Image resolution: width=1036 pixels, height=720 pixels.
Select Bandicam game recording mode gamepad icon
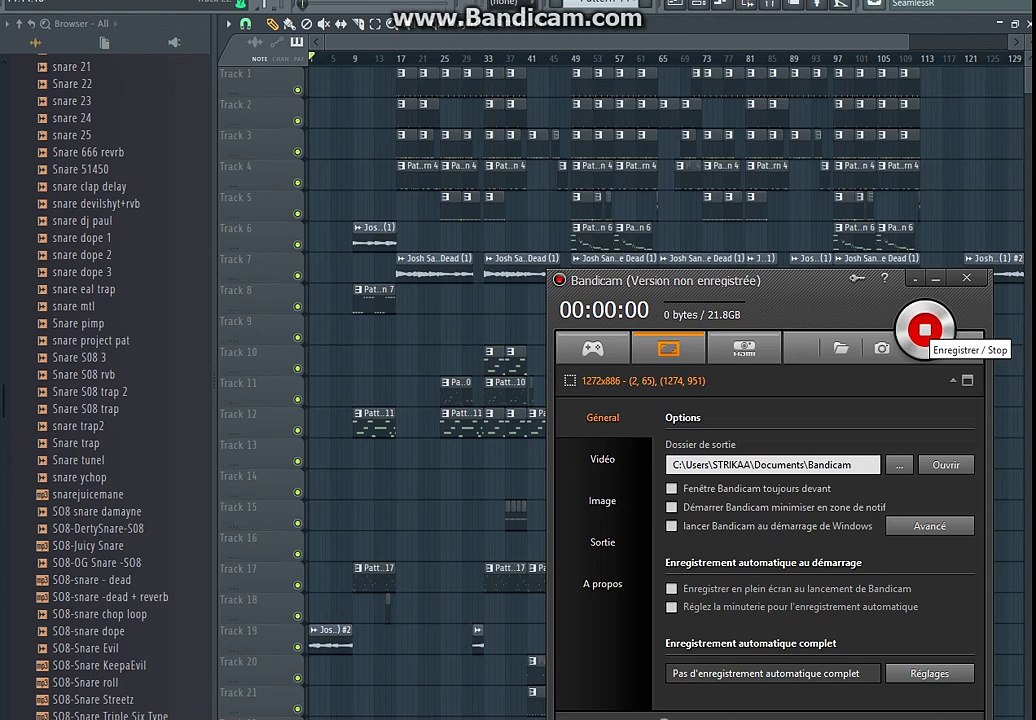click(593, 348)
